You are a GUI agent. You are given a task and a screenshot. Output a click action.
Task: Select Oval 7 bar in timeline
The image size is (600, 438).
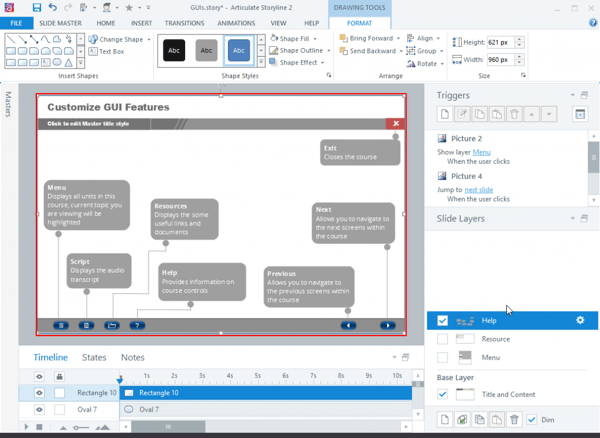[x=266, y=410]
